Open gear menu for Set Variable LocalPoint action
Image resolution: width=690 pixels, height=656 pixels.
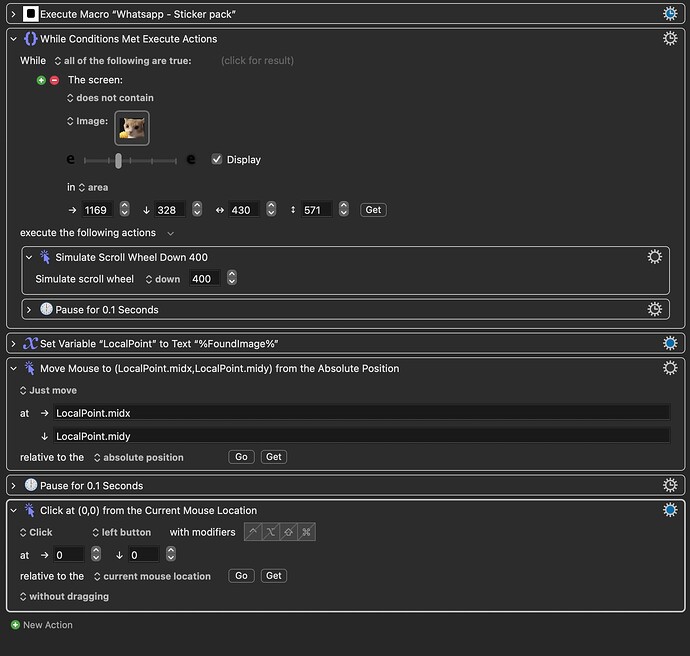670,343
